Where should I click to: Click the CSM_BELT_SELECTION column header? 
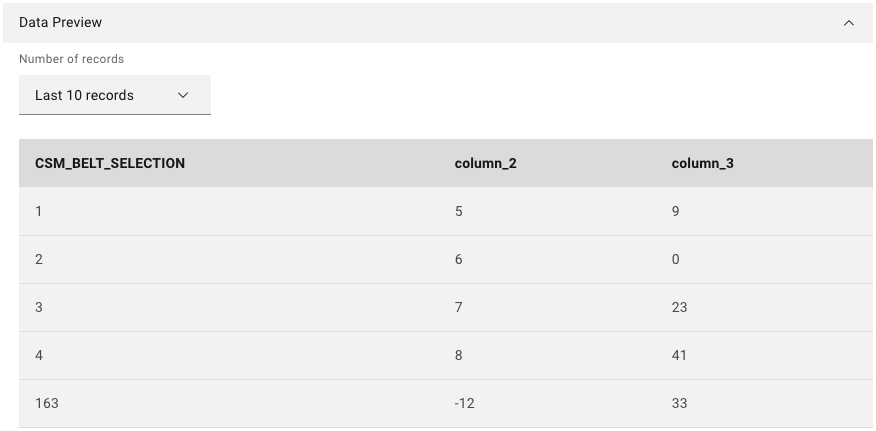110,163
